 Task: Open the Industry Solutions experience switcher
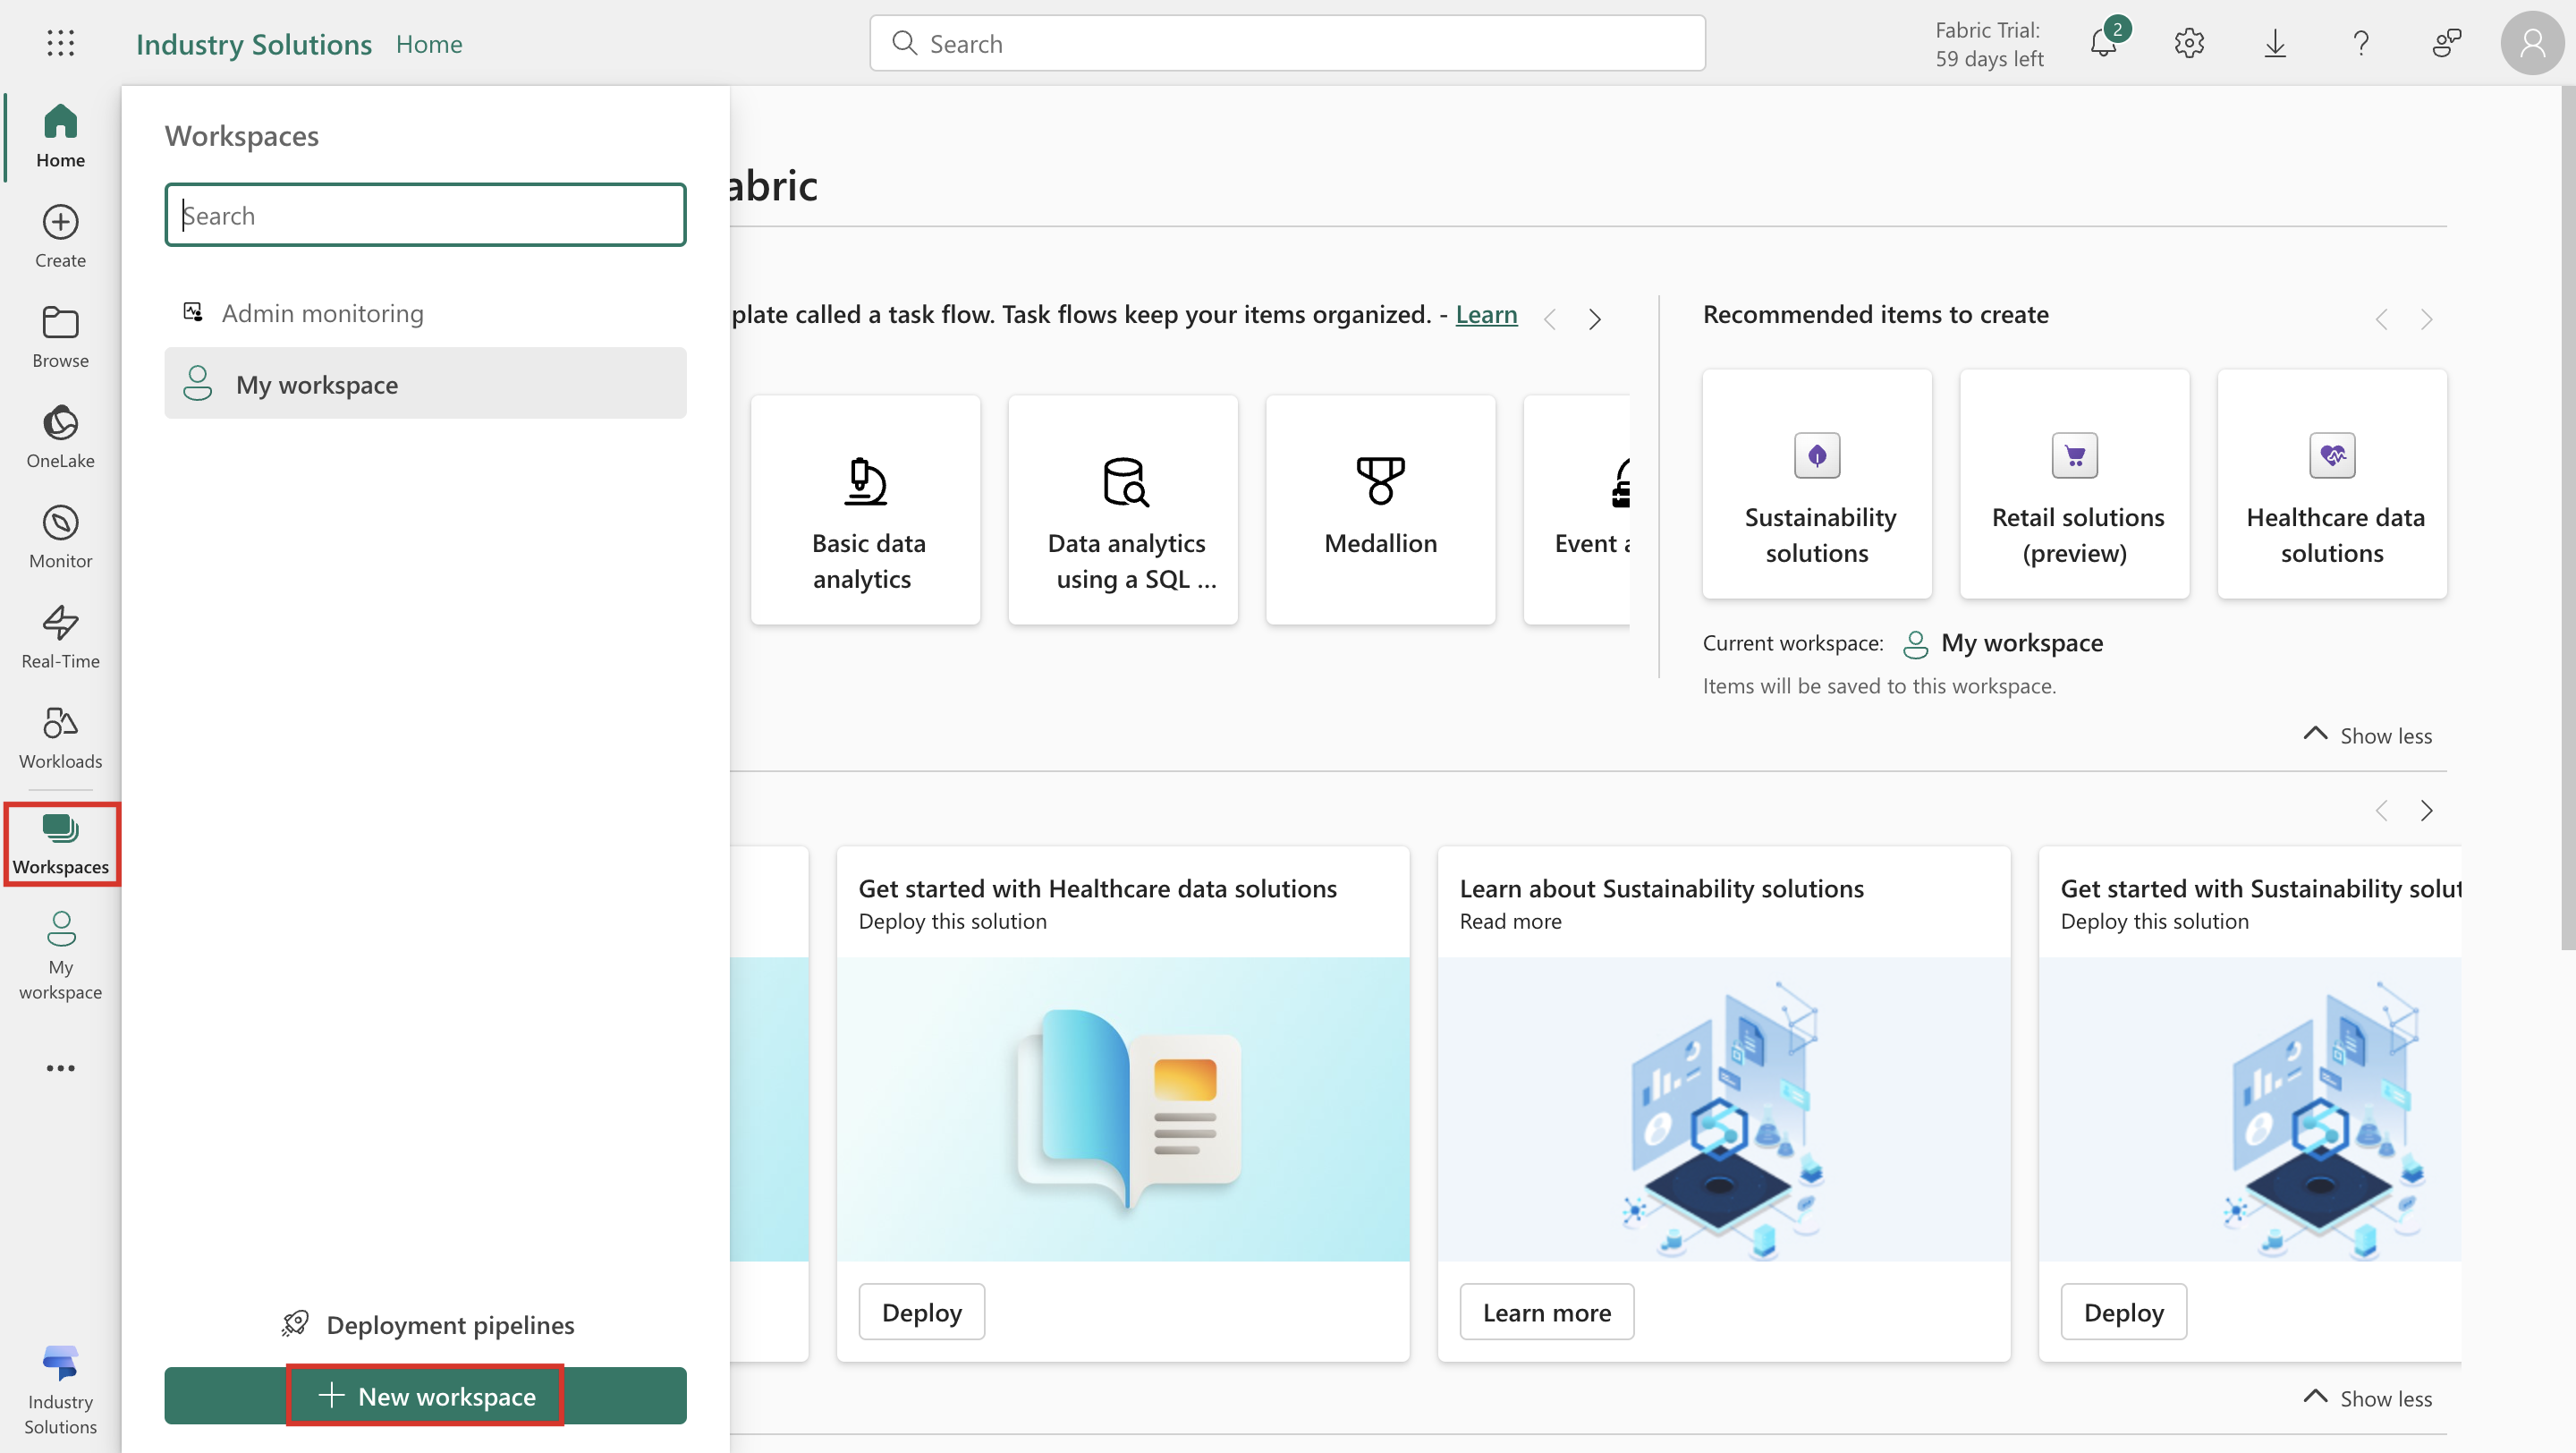point(60,1389)
